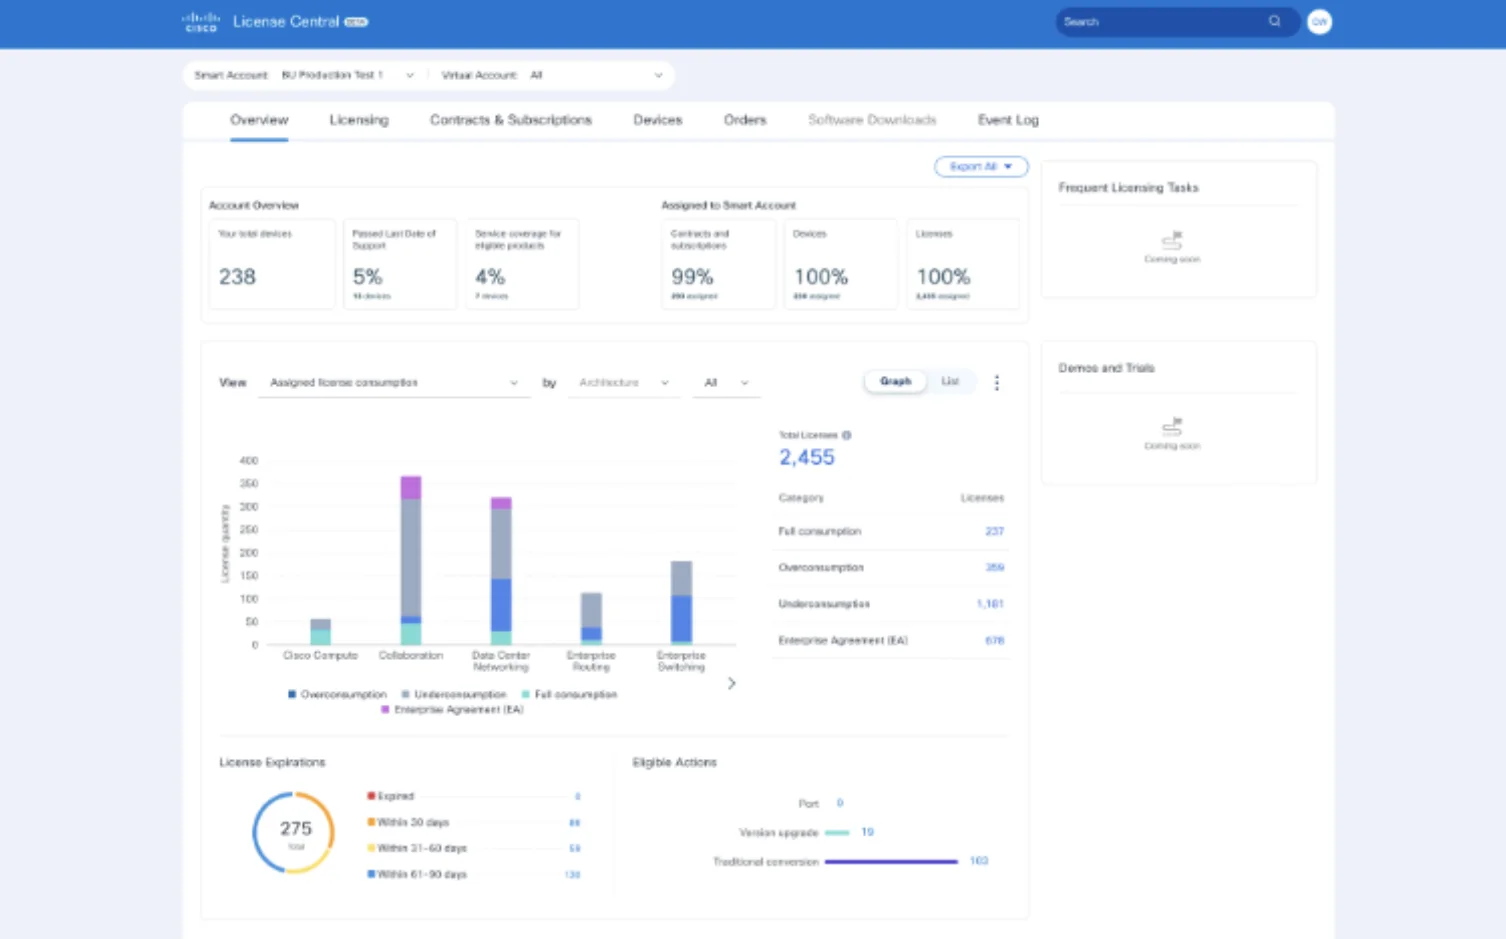This screenshot has height=939, width=1506.
Task: Open the Event Log tab
Action: click(1008, 120)
